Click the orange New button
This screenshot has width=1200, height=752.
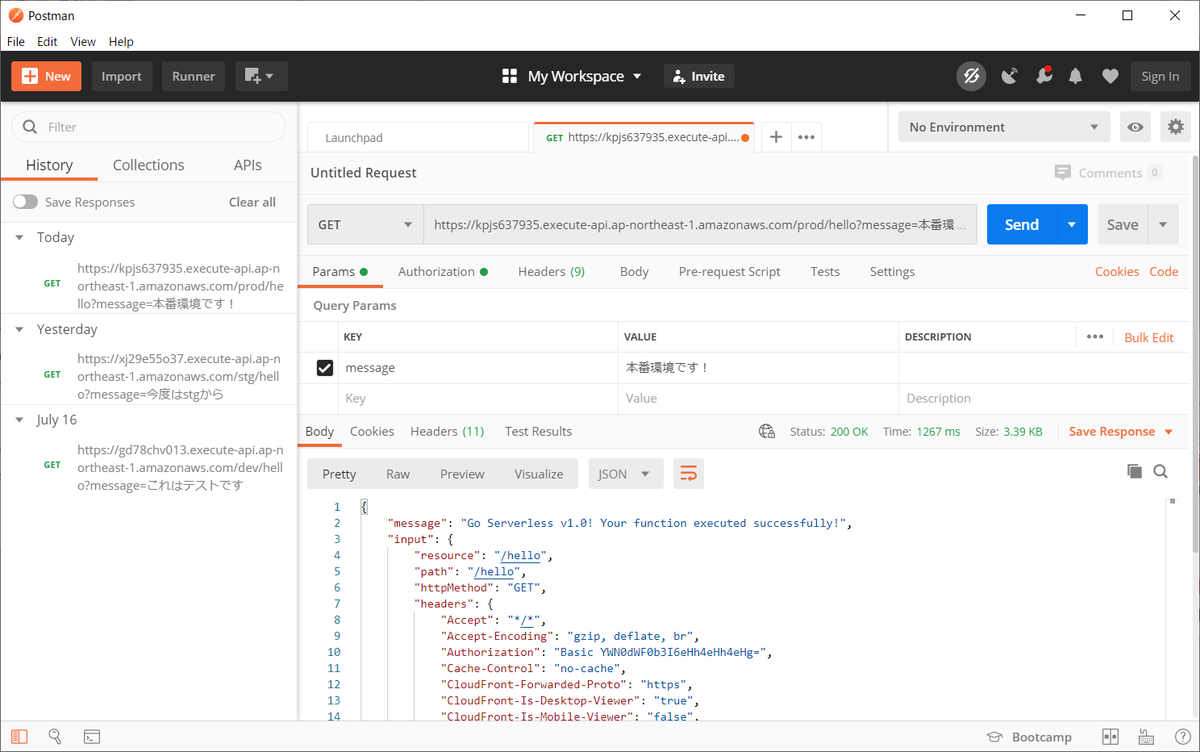(x=47, y=76)
